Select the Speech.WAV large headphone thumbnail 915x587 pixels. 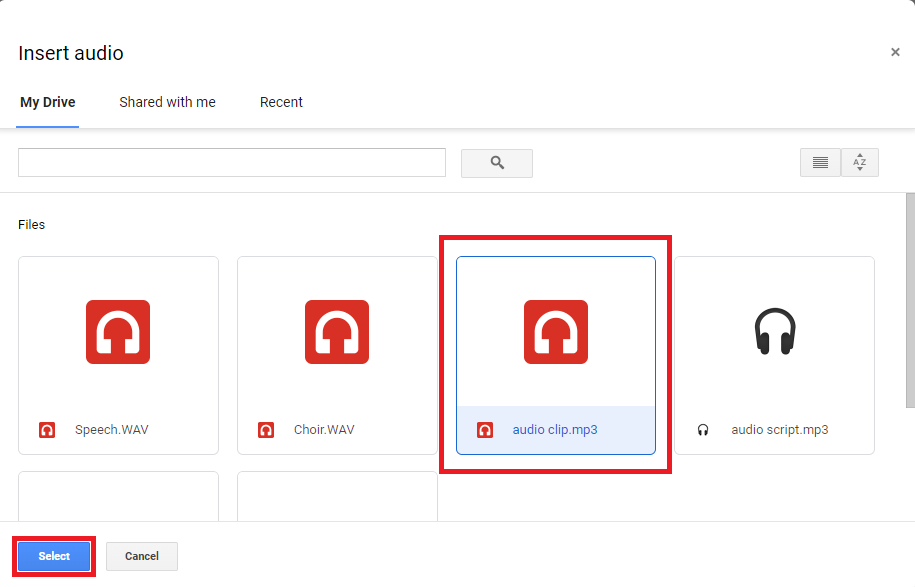(x=118, y=332)
